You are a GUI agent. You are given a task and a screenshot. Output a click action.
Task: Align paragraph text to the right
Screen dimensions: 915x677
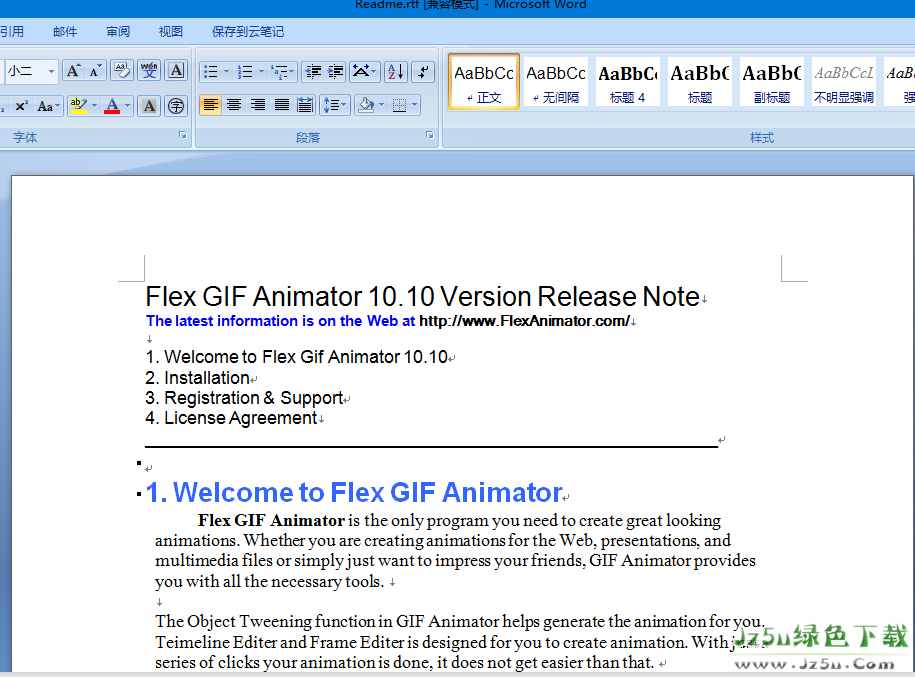[x=258, y=105]
